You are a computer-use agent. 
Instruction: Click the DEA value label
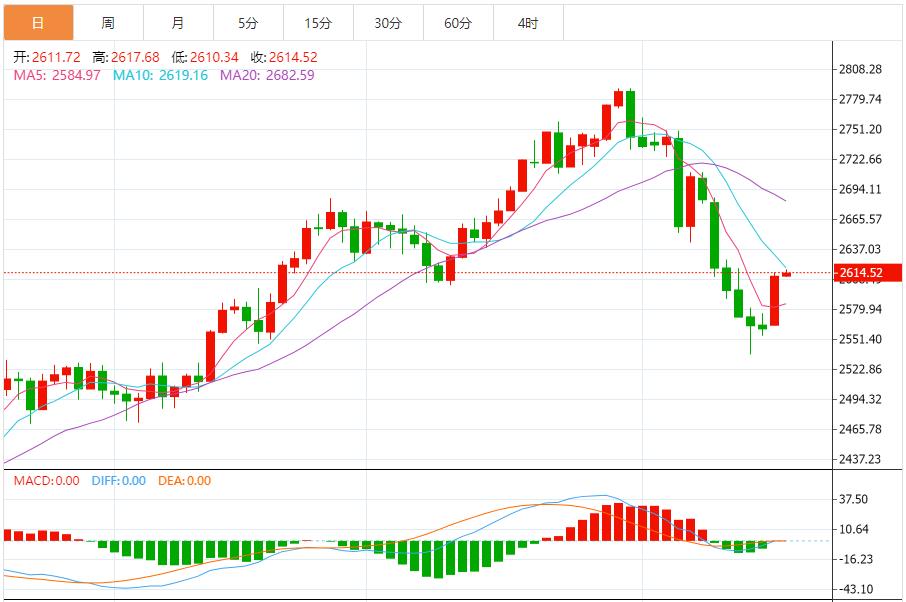click(x=184, y=481)
